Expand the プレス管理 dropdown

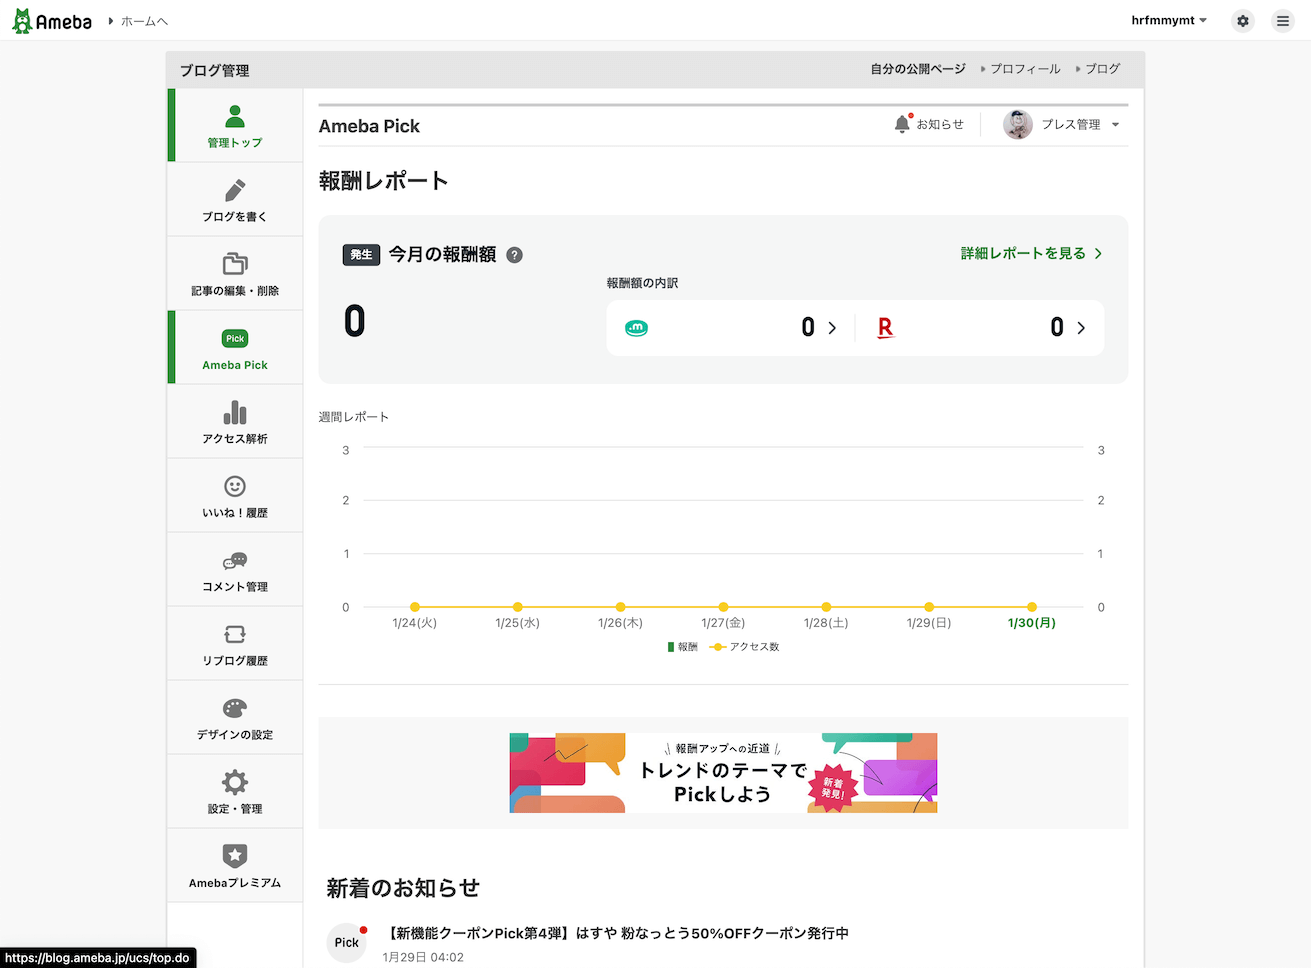1115,125
